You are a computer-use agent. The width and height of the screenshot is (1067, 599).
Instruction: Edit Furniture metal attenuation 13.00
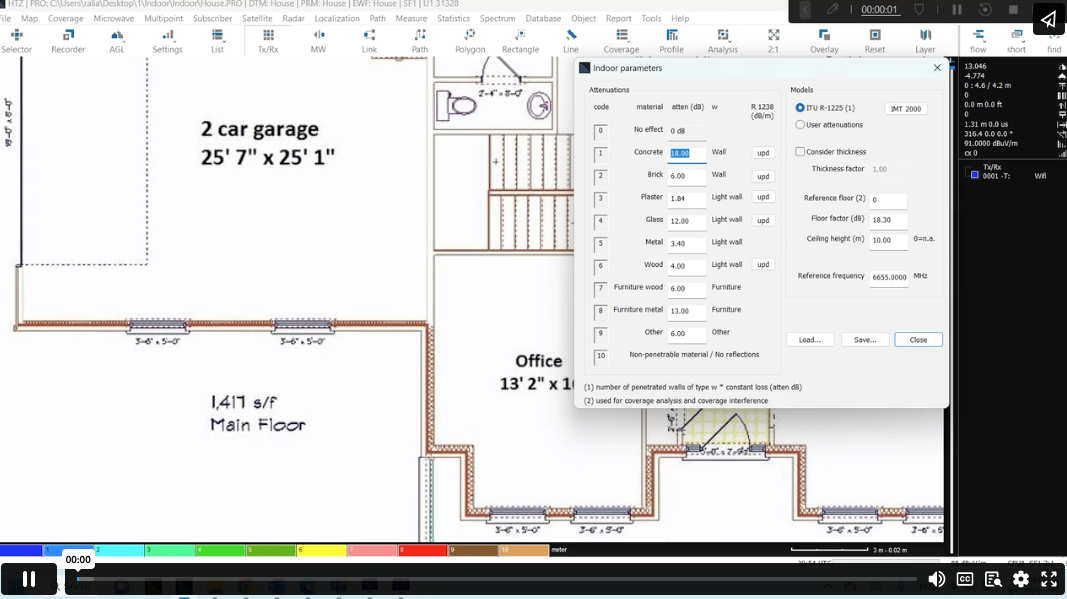pos(687,310)
